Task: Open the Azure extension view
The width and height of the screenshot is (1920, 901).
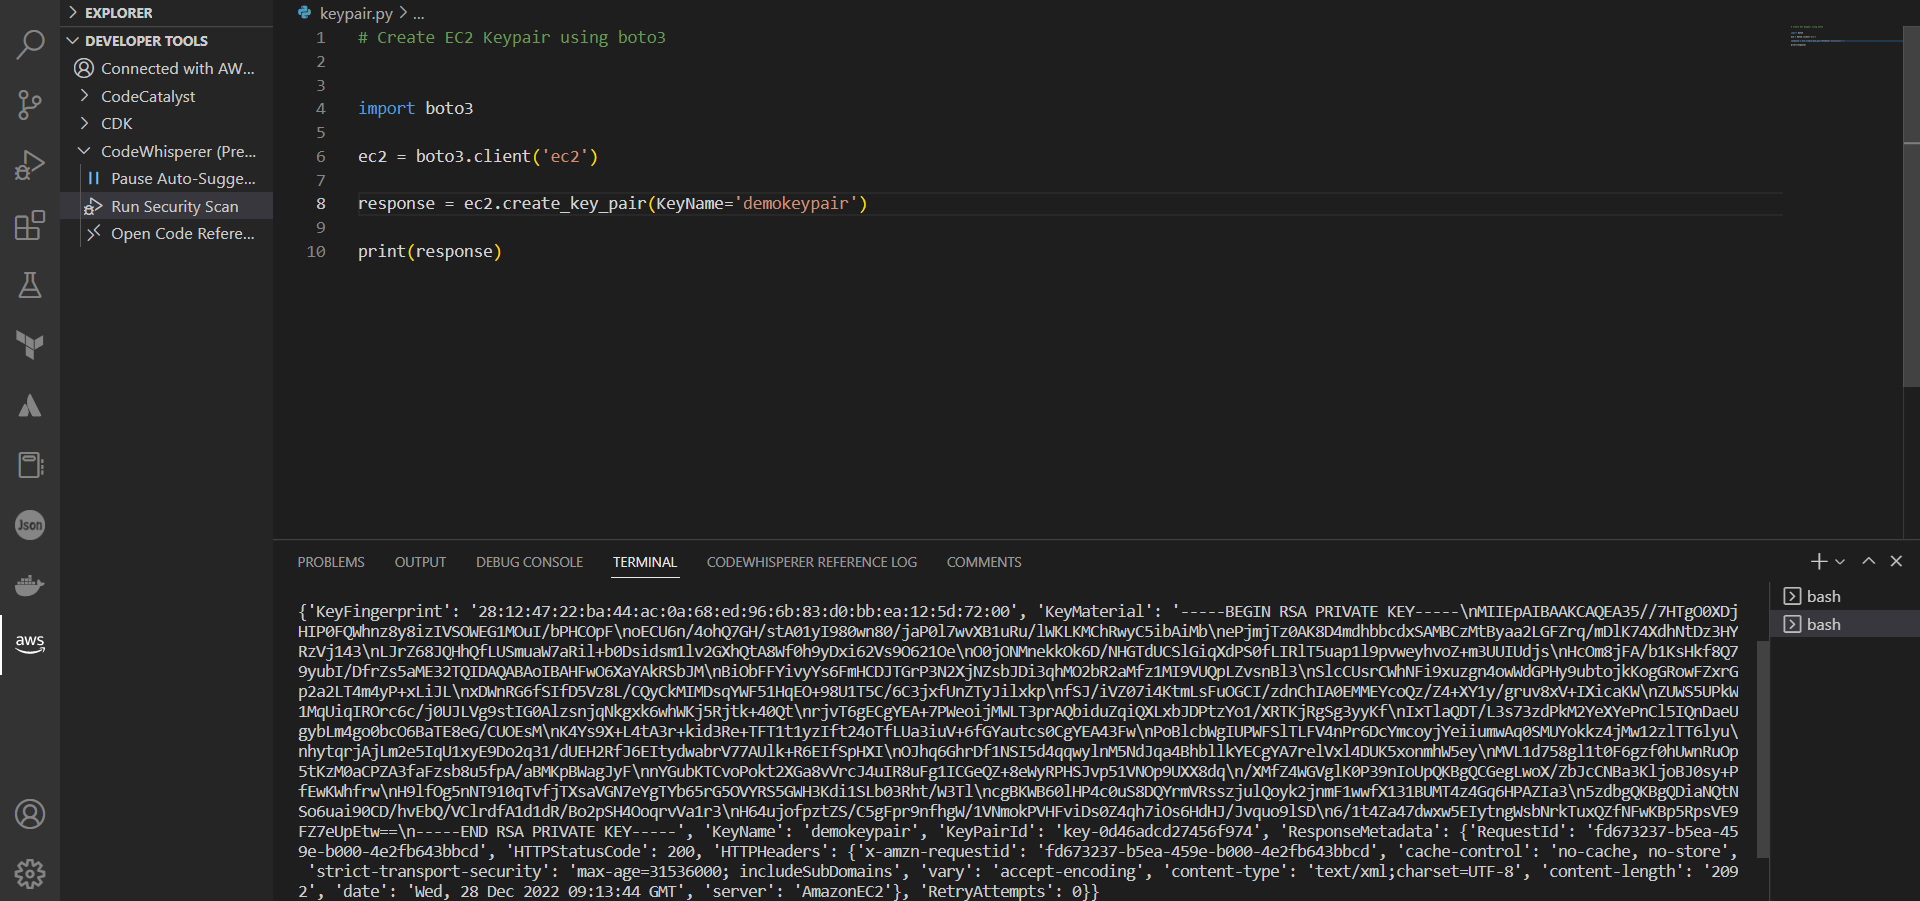Action: click(30, 405)
